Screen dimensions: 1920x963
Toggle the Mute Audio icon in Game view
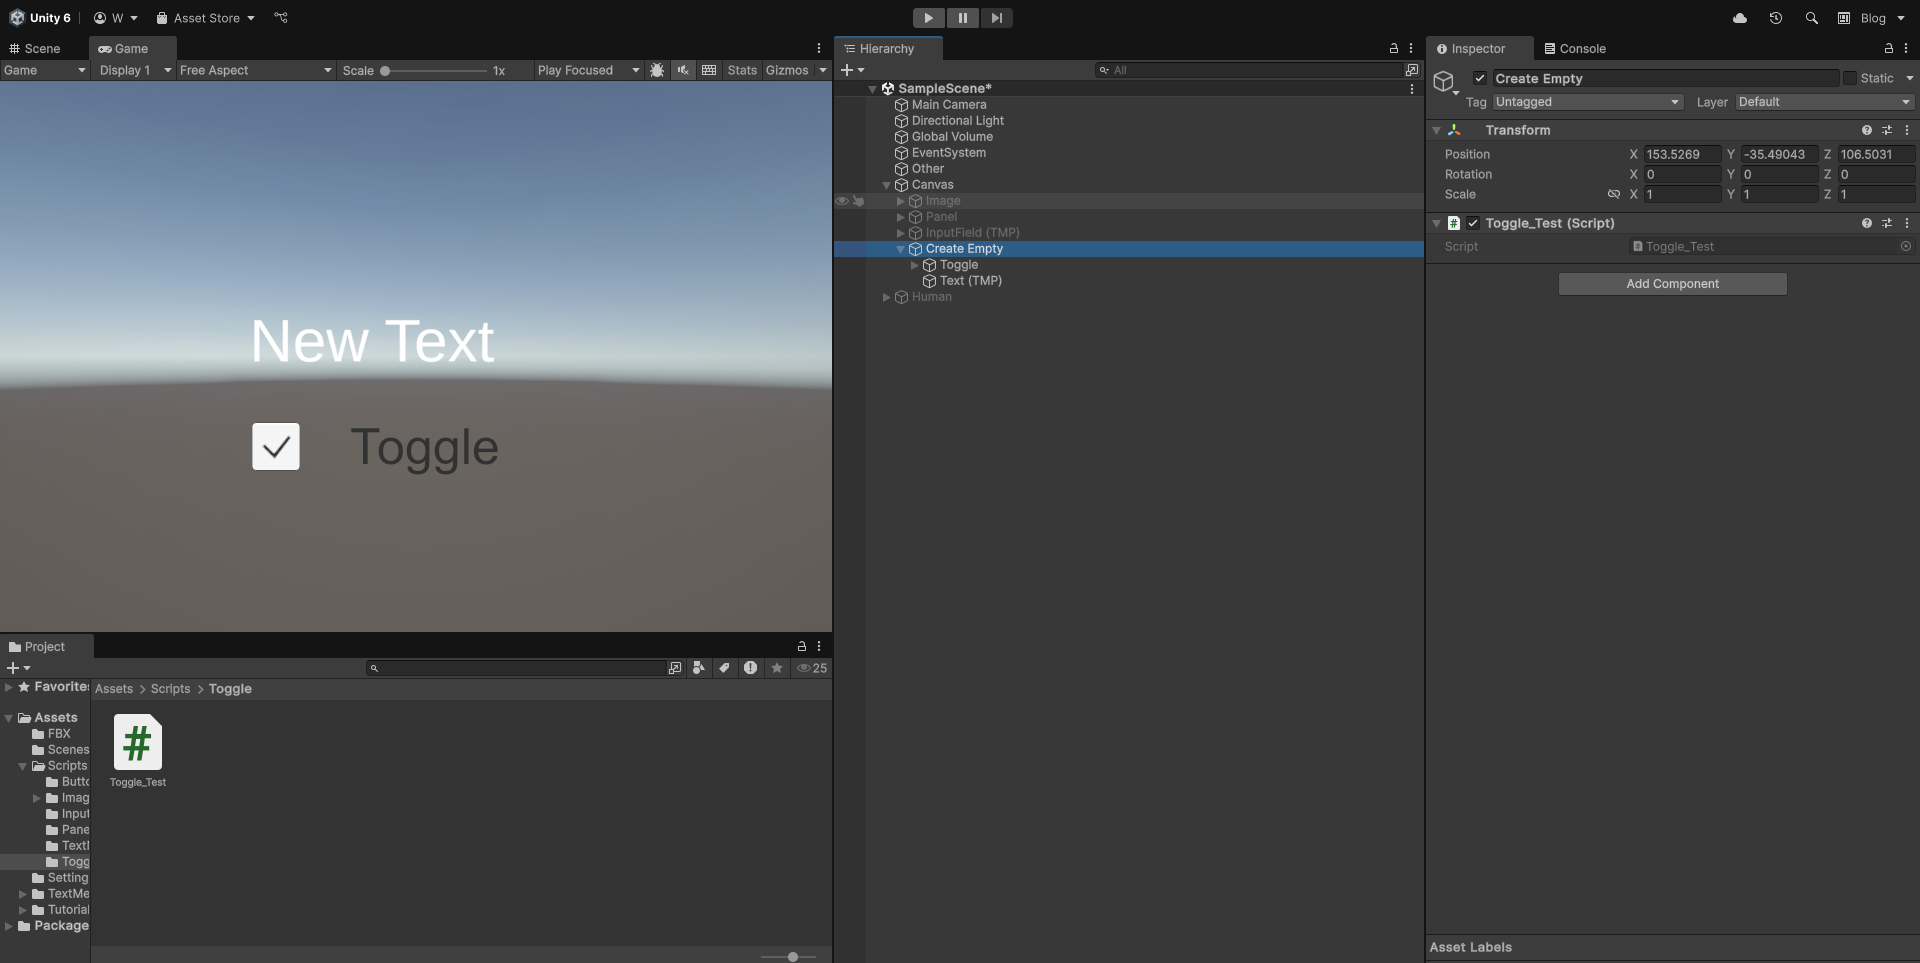[683, 70]
